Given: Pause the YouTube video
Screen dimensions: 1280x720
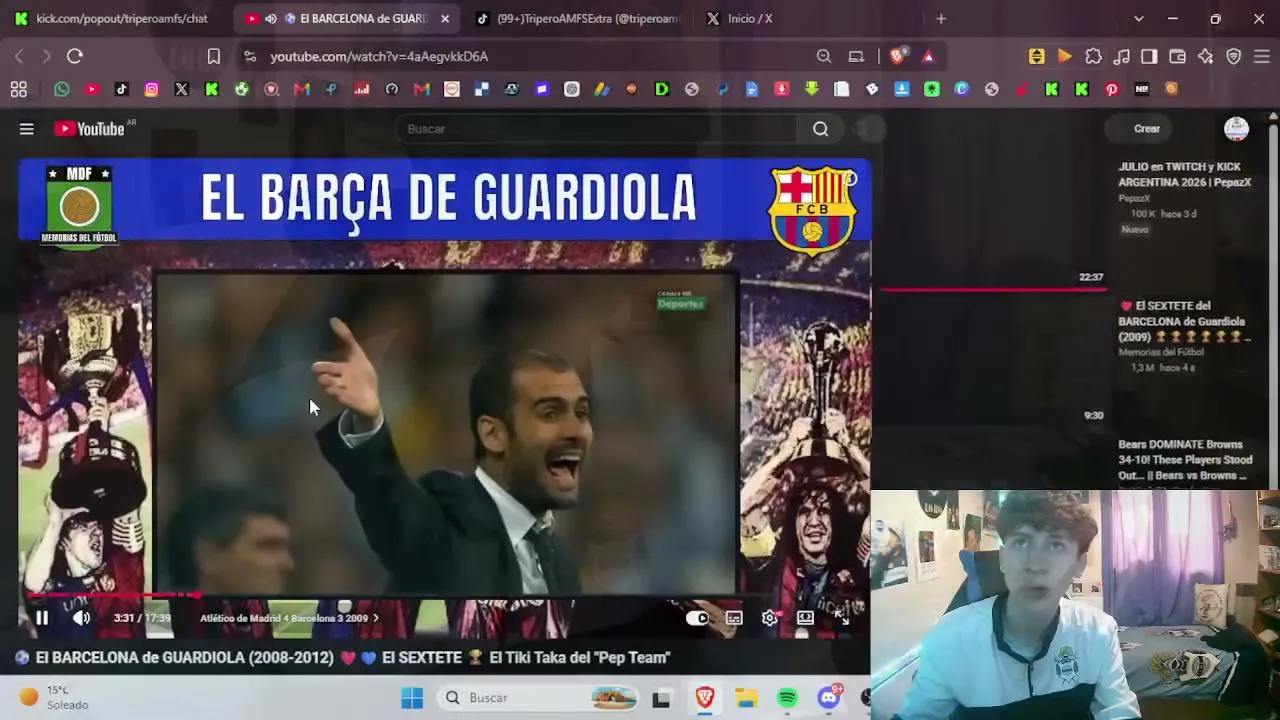Looking at the screenshot, I should point(42,618).
